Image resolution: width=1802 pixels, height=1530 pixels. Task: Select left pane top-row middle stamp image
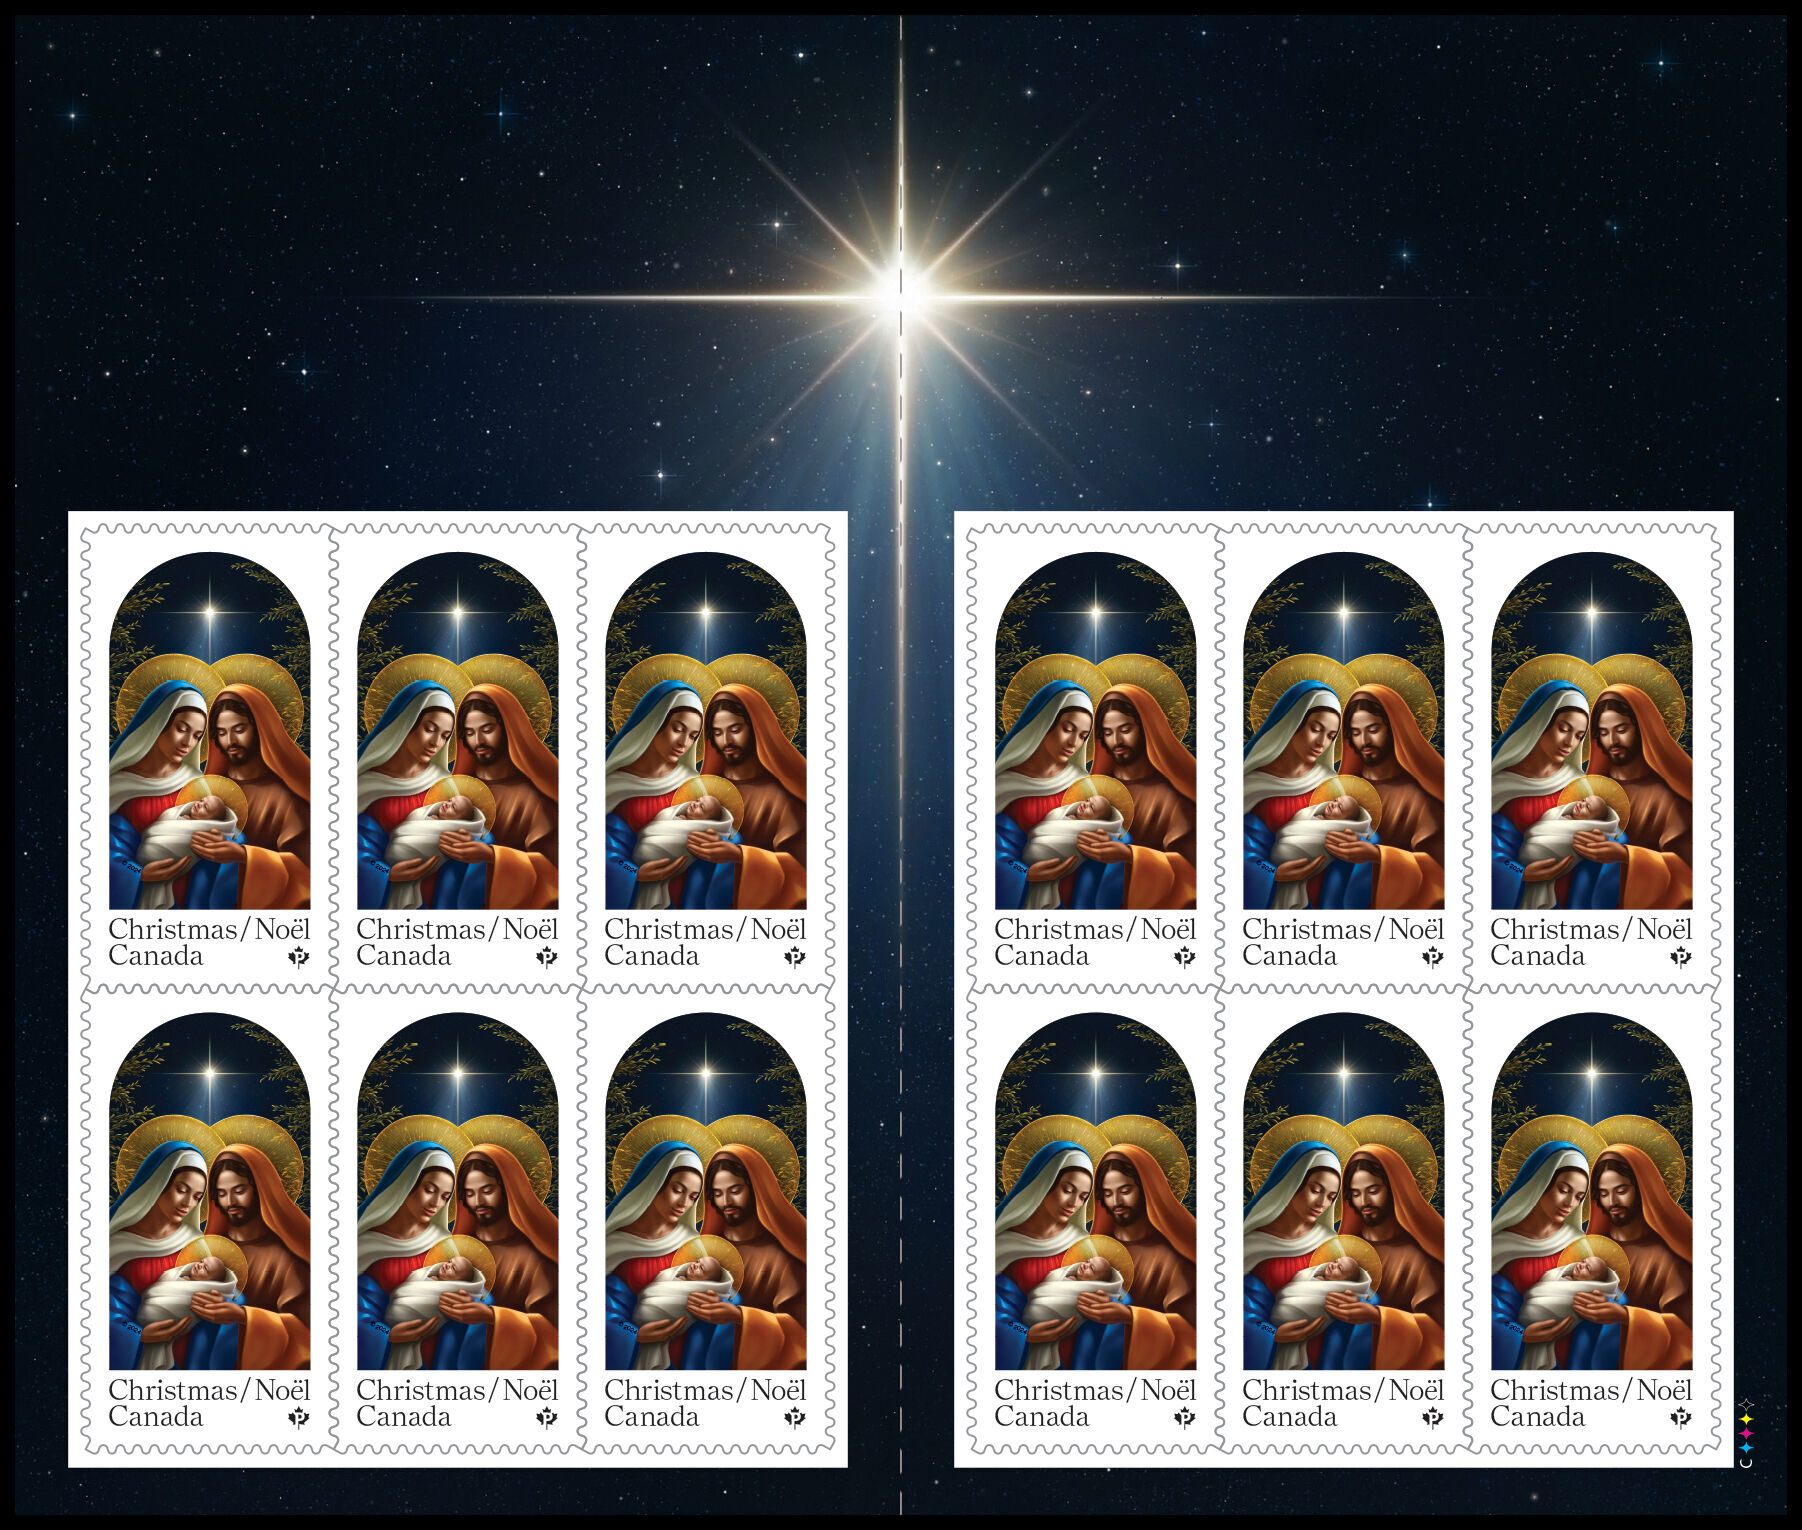(457, 730)
